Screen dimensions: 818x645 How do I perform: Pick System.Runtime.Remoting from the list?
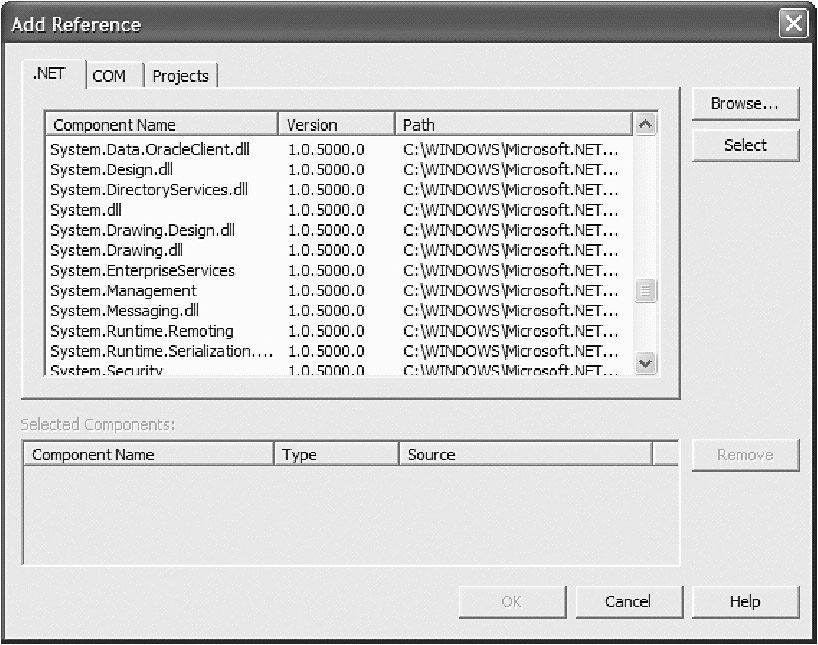pyautogui.click(x=142, y=331)
